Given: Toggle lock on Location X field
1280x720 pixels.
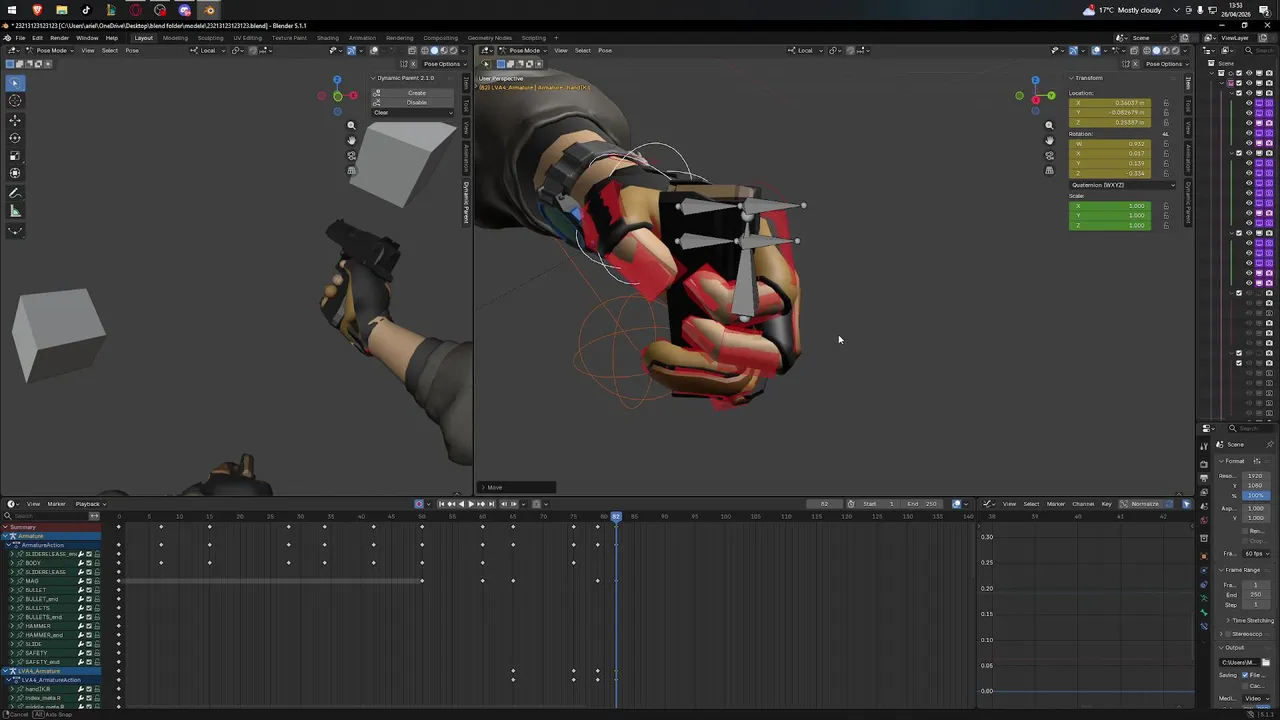Looking at the screenshot, I should 1165,103.
